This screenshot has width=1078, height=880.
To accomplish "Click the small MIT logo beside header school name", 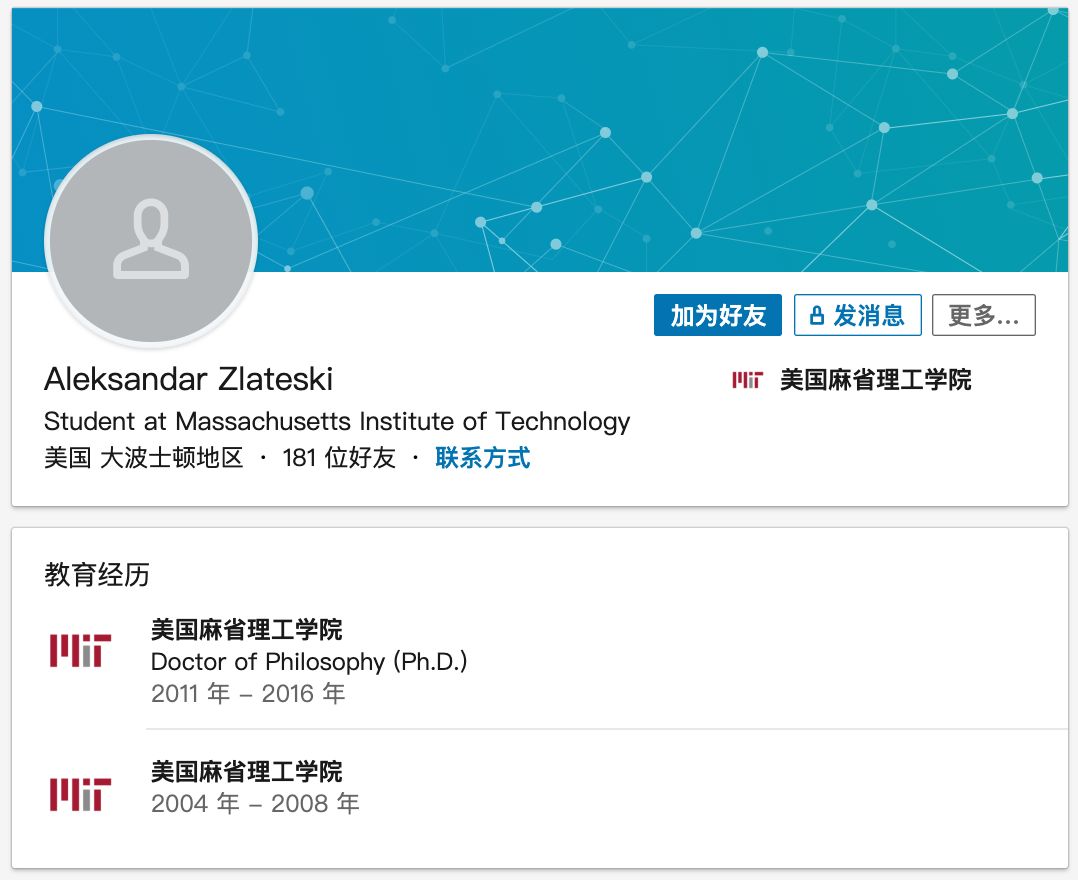I will coord(747,380).
